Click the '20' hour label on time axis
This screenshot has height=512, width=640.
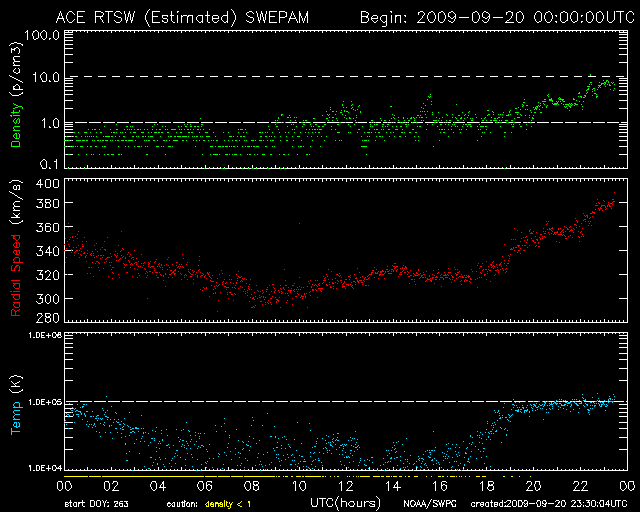(x=533, y=486)
